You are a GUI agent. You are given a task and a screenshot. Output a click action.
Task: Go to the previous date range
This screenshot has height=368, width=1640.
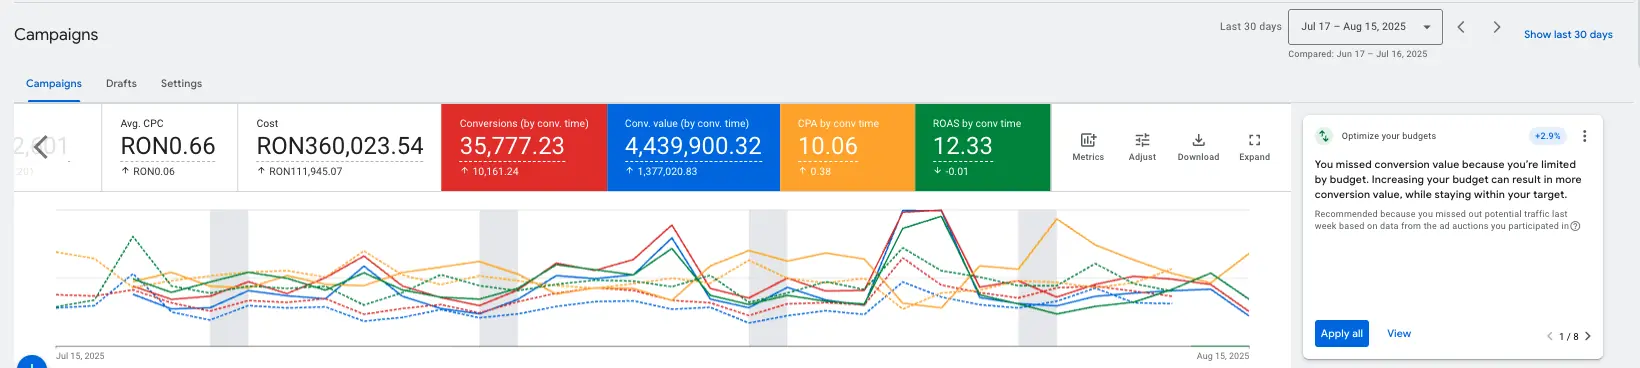click(1461, 27)
